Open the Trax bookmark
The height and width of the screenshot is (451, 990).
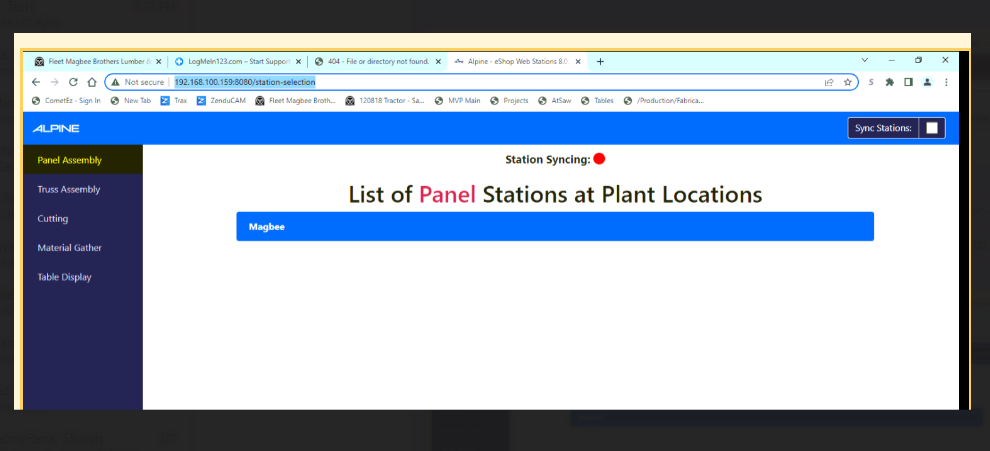pos(174,100)
